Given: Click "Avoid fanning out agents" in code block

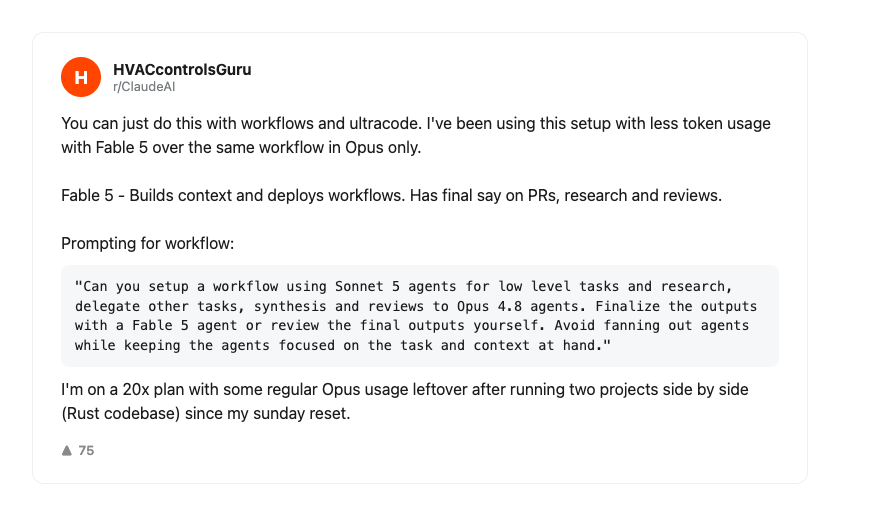Looking at the screenshot, I should tap(652, 326).
